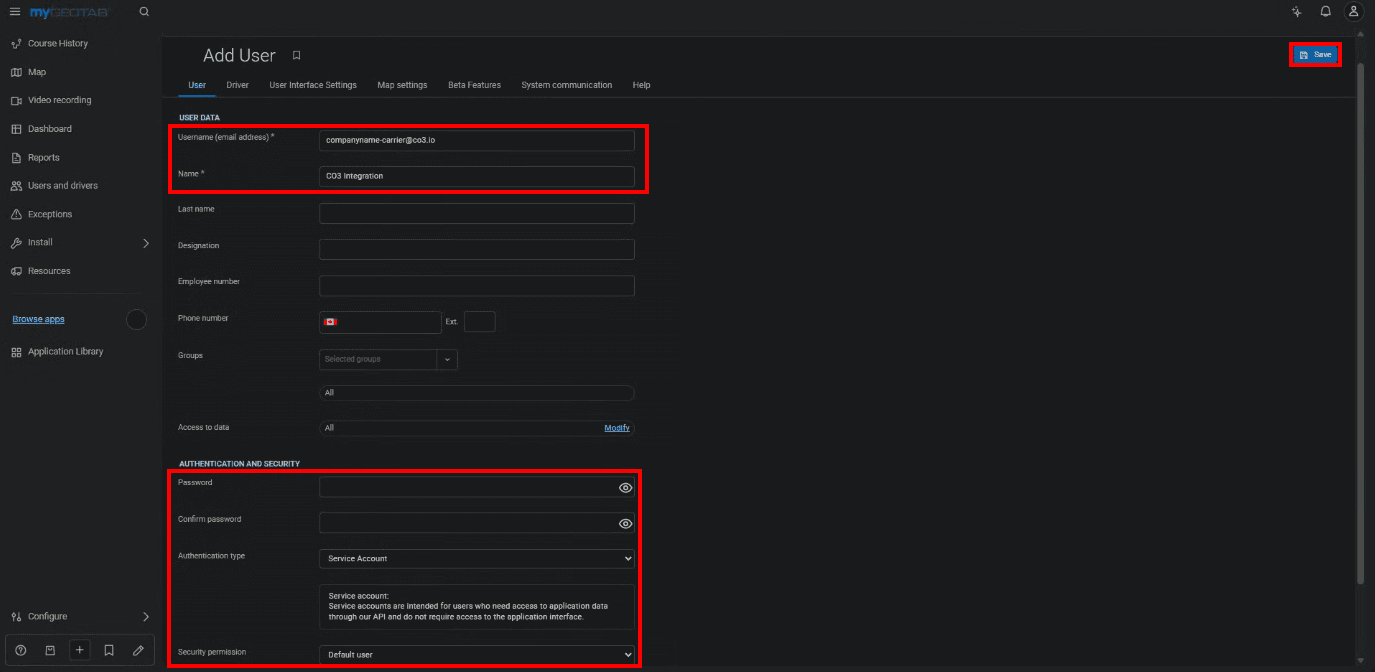Bookmark the Add User page
Image resolution: width=1375 pixels, height=672 pixels.
[296, 56]
